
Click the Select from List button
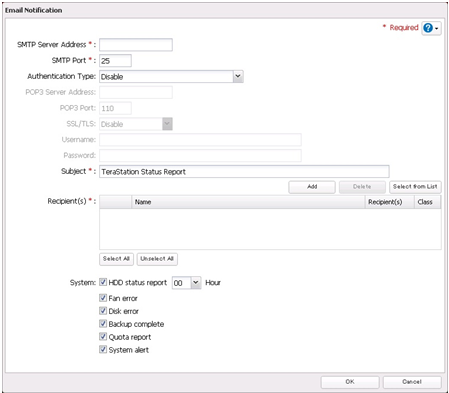coord(415,187)
